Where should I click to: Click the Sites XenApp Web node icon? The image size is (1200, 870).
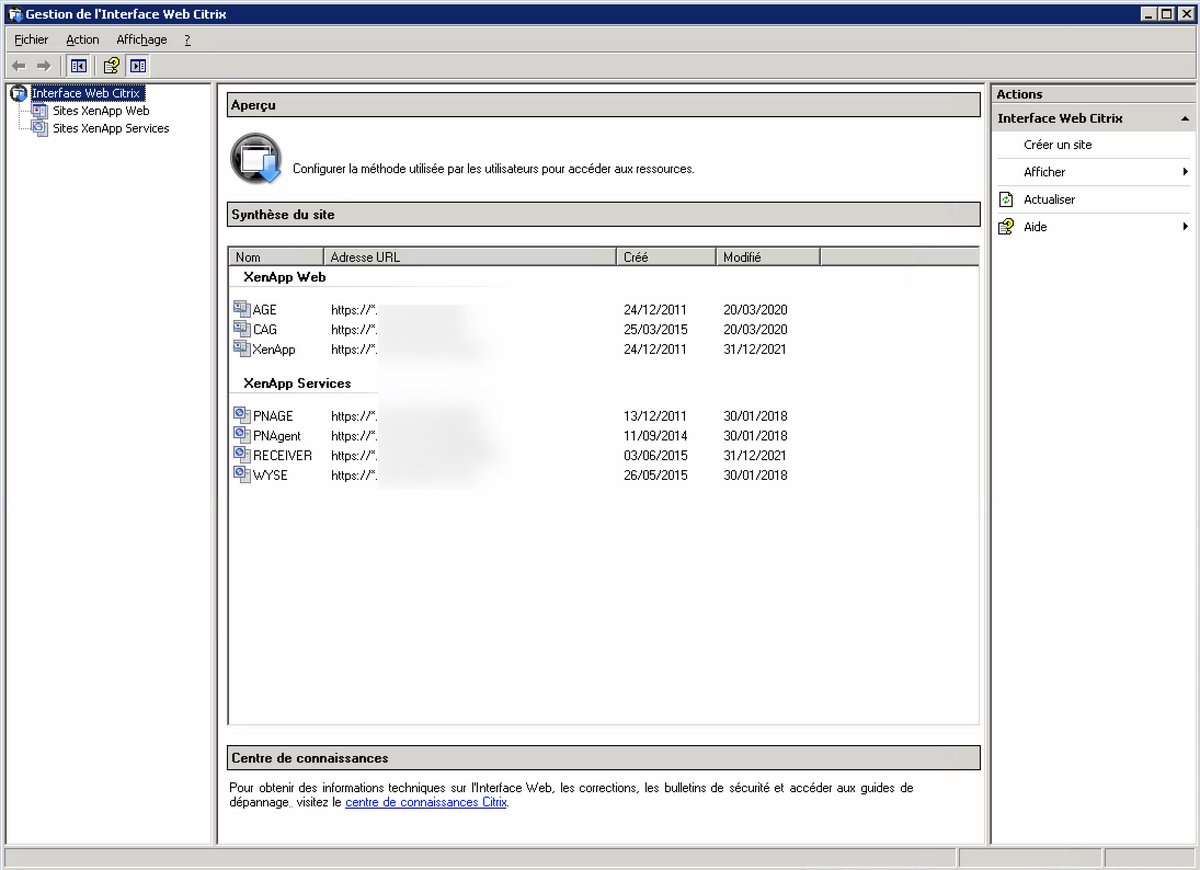[40, 111]
